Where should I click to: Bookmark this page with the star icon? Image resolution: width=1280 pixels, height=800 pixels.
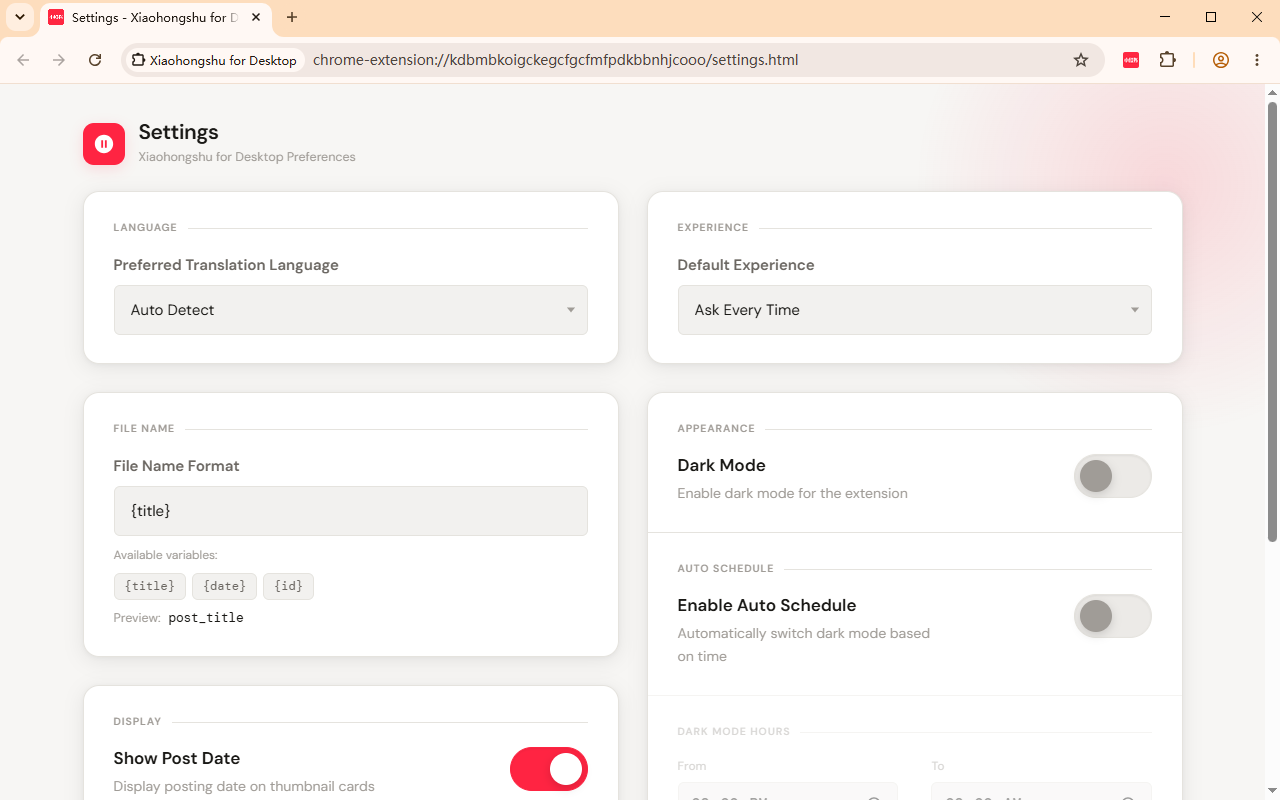1081,60
